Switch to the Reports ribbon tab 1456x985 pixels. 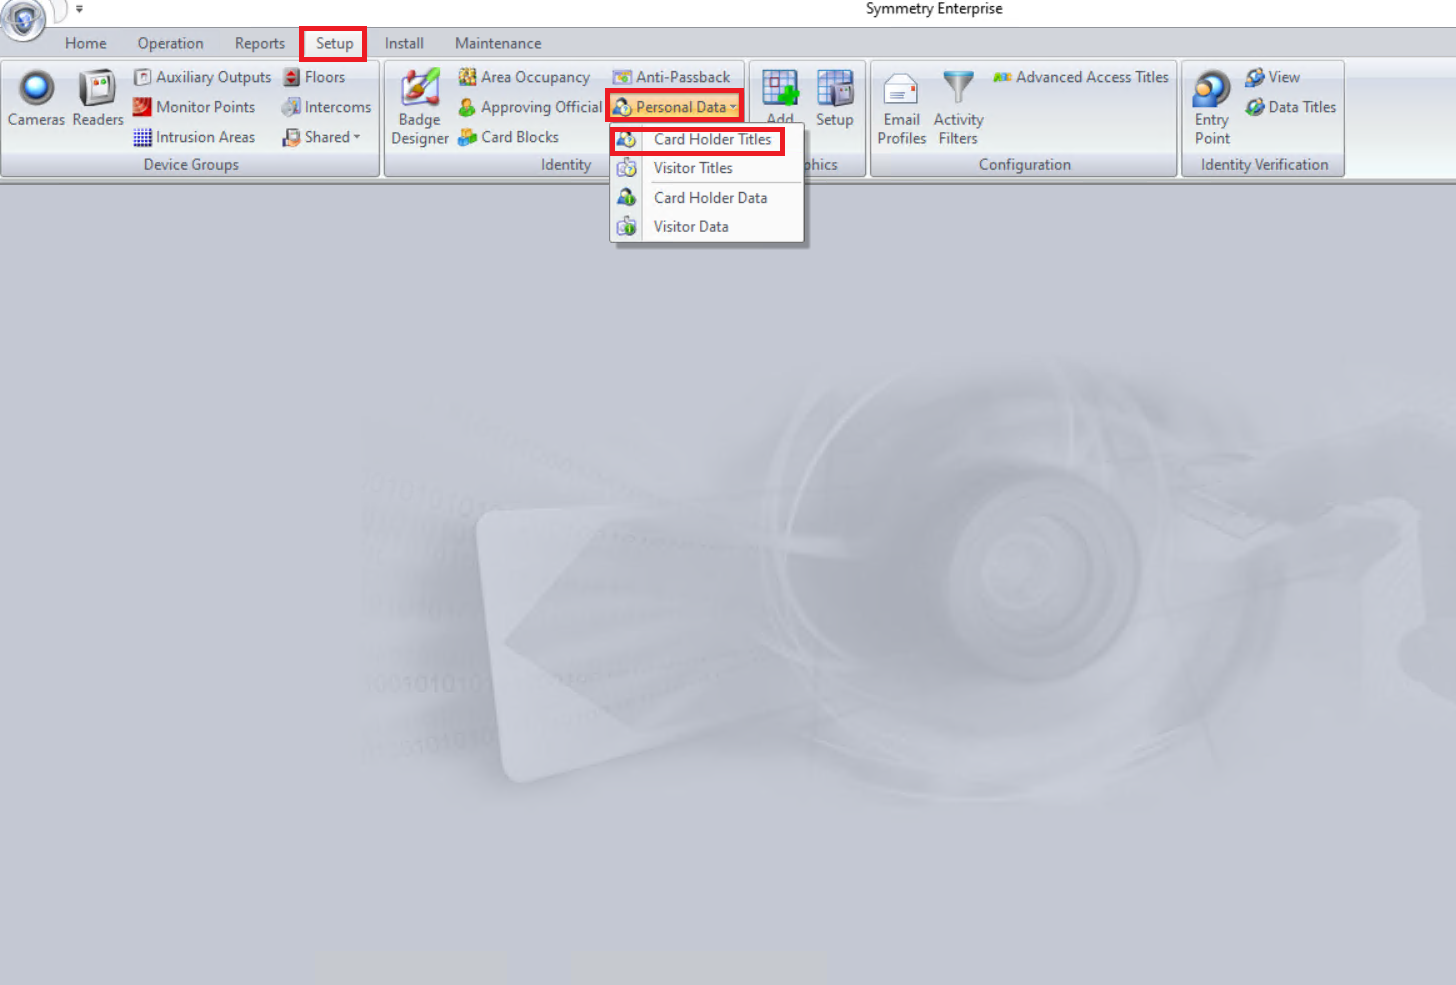point(260,43)
